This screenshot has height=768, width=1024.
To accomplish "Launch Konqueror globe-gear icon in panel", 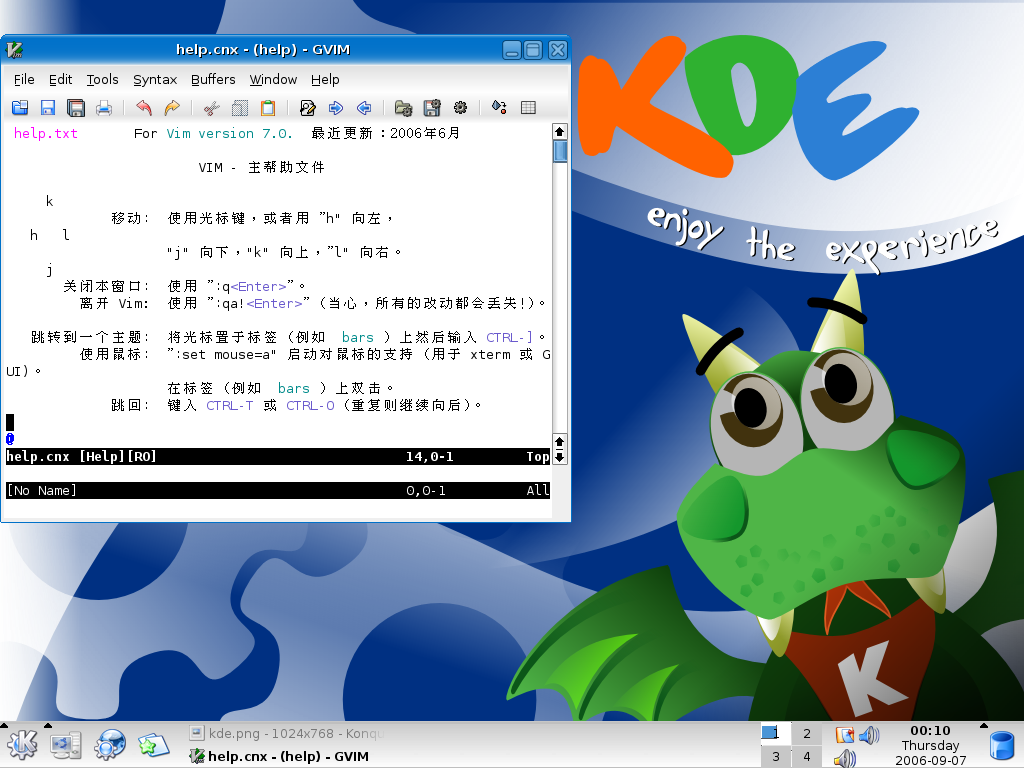I will pyautogui.click(x=110, y=745).
